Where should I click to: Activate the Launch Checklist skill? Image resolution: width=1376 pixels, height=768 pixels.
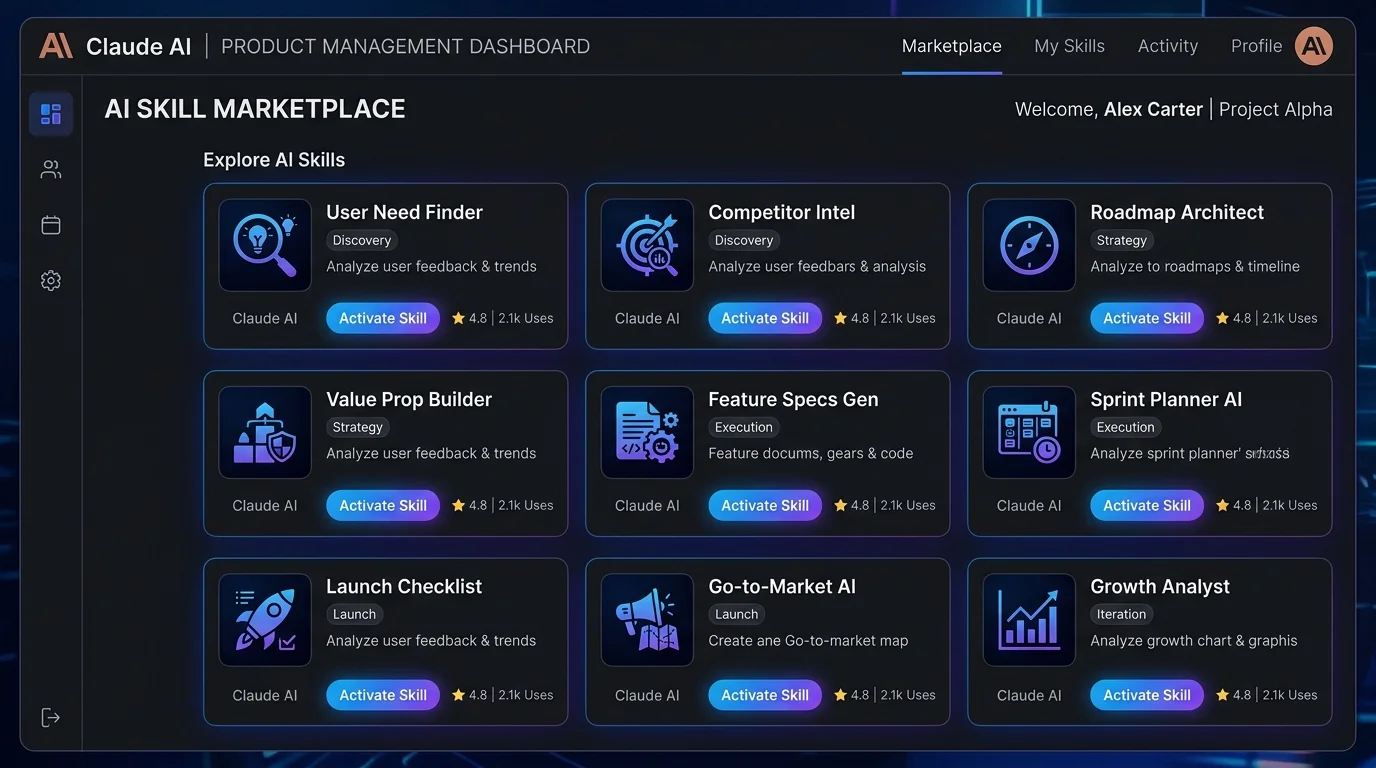click(x=383, y=695)
